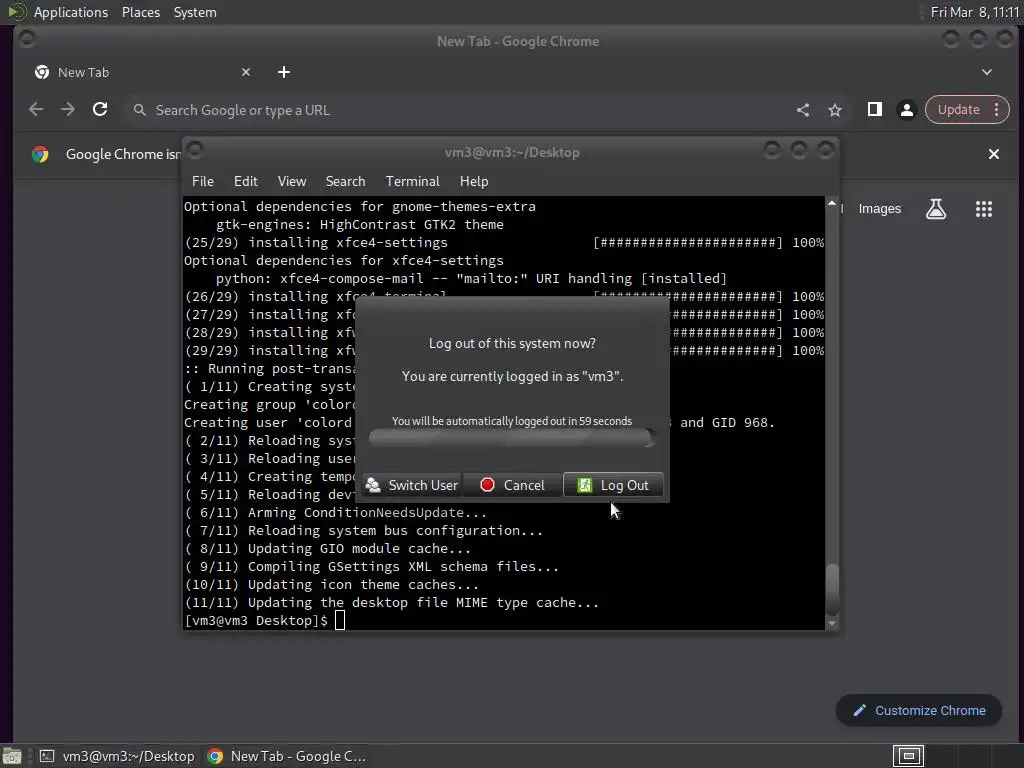Dismiss the Chrome infobar with X
This screenshot has height=768, width=1024.
pyautogui.click(x=994, y=154)
